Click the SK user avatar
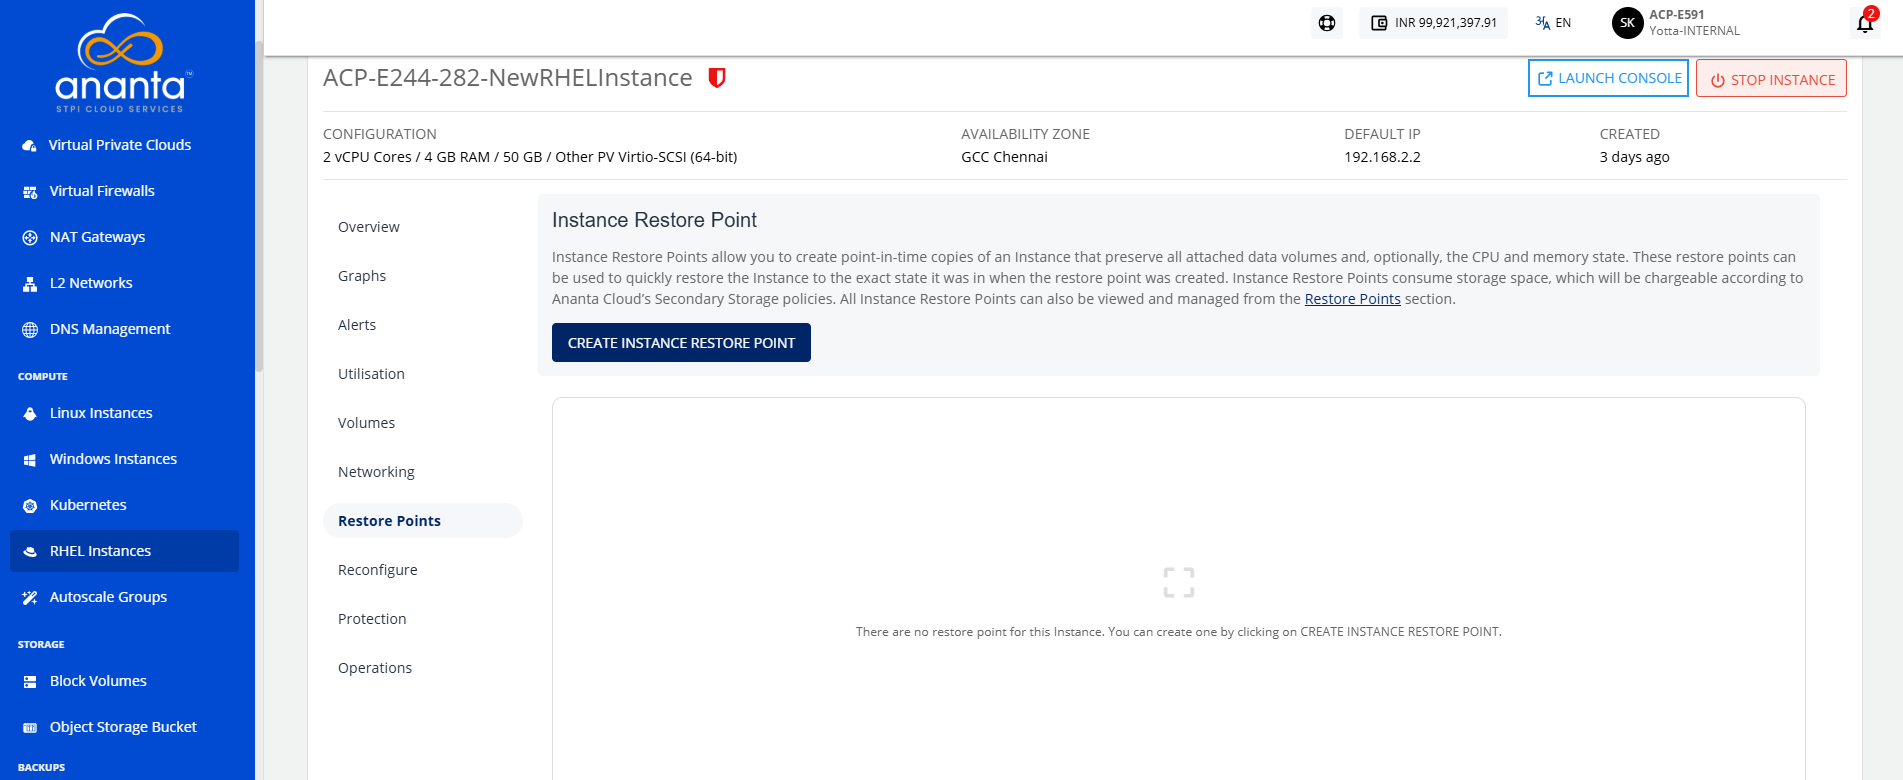Viewport: 1903px width, 780px height. pos(1628,23)
